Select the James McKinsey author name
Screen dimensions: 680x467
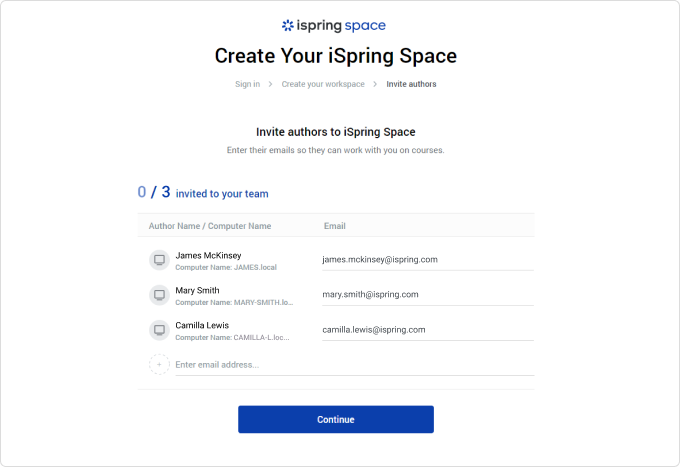pos(208,255)
